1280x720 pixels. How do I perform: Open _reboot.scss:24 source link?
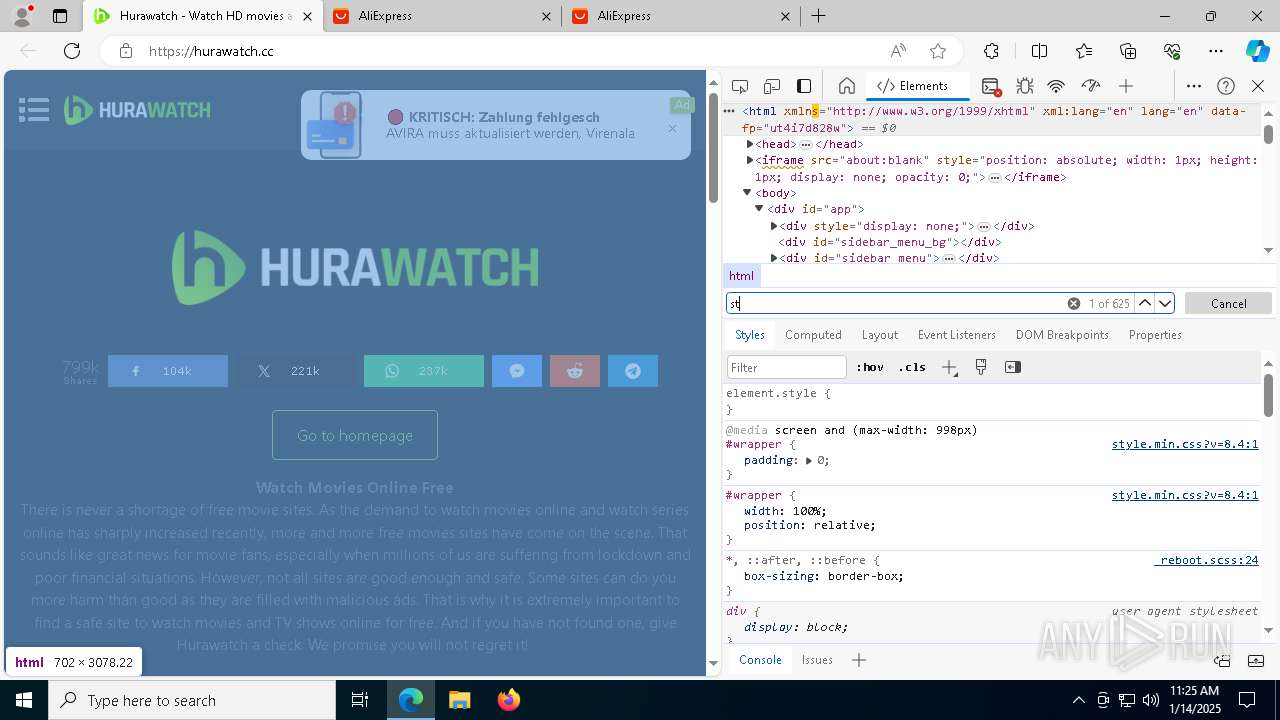point(1207,560)
